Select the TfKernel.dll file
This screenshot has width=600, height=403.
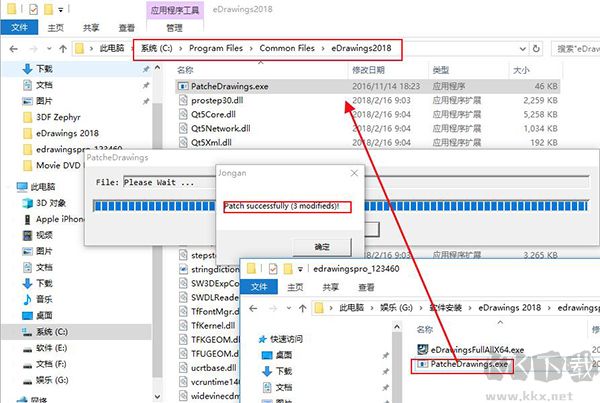tap(213, 325)
